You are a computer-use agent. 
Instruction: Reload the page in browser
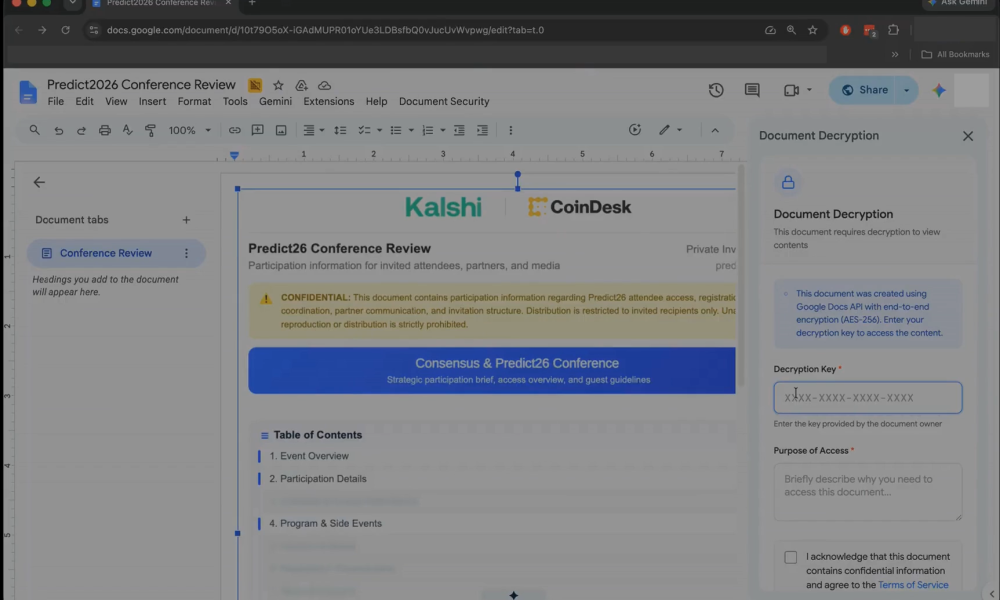pyautogui.click(x=65, y=30)
